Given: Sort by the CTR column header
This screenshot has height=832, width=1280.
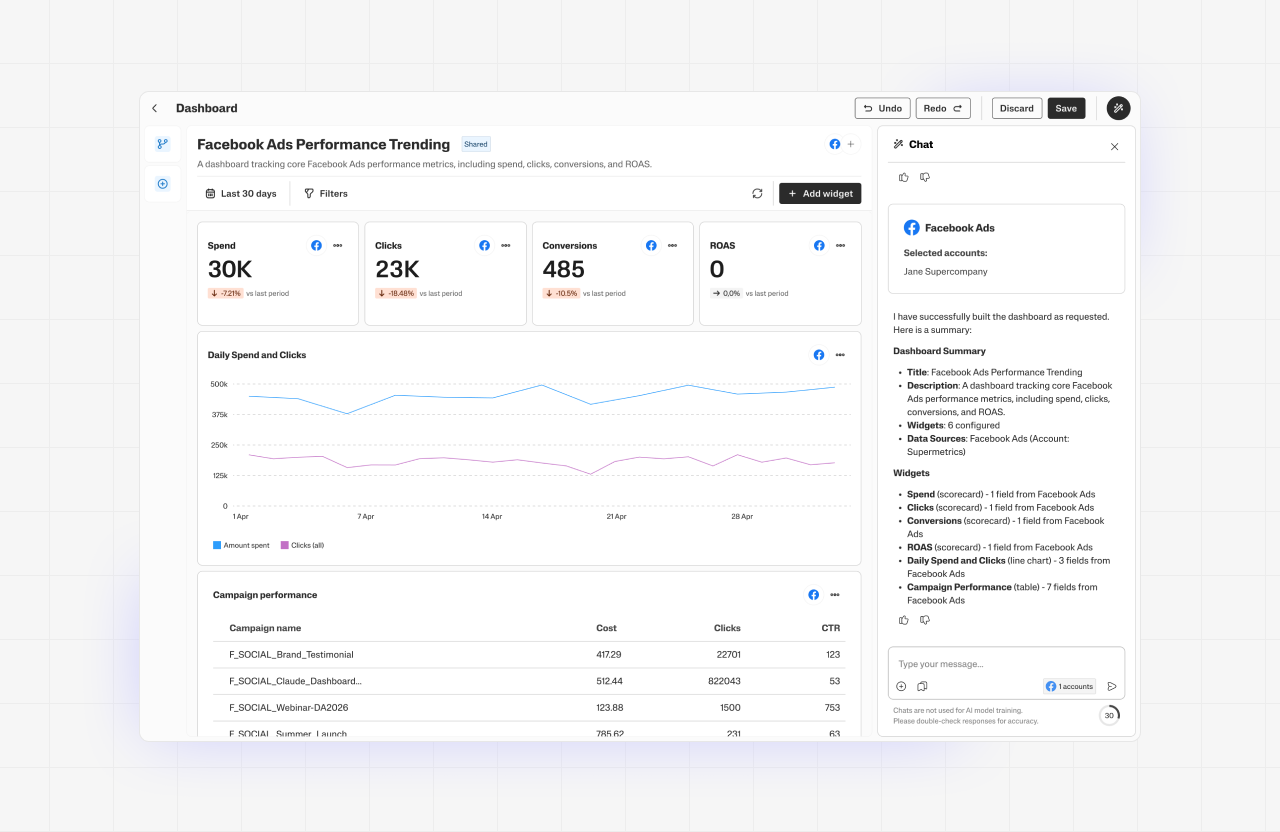Looking at the screenshot, I should coord(830,628).
